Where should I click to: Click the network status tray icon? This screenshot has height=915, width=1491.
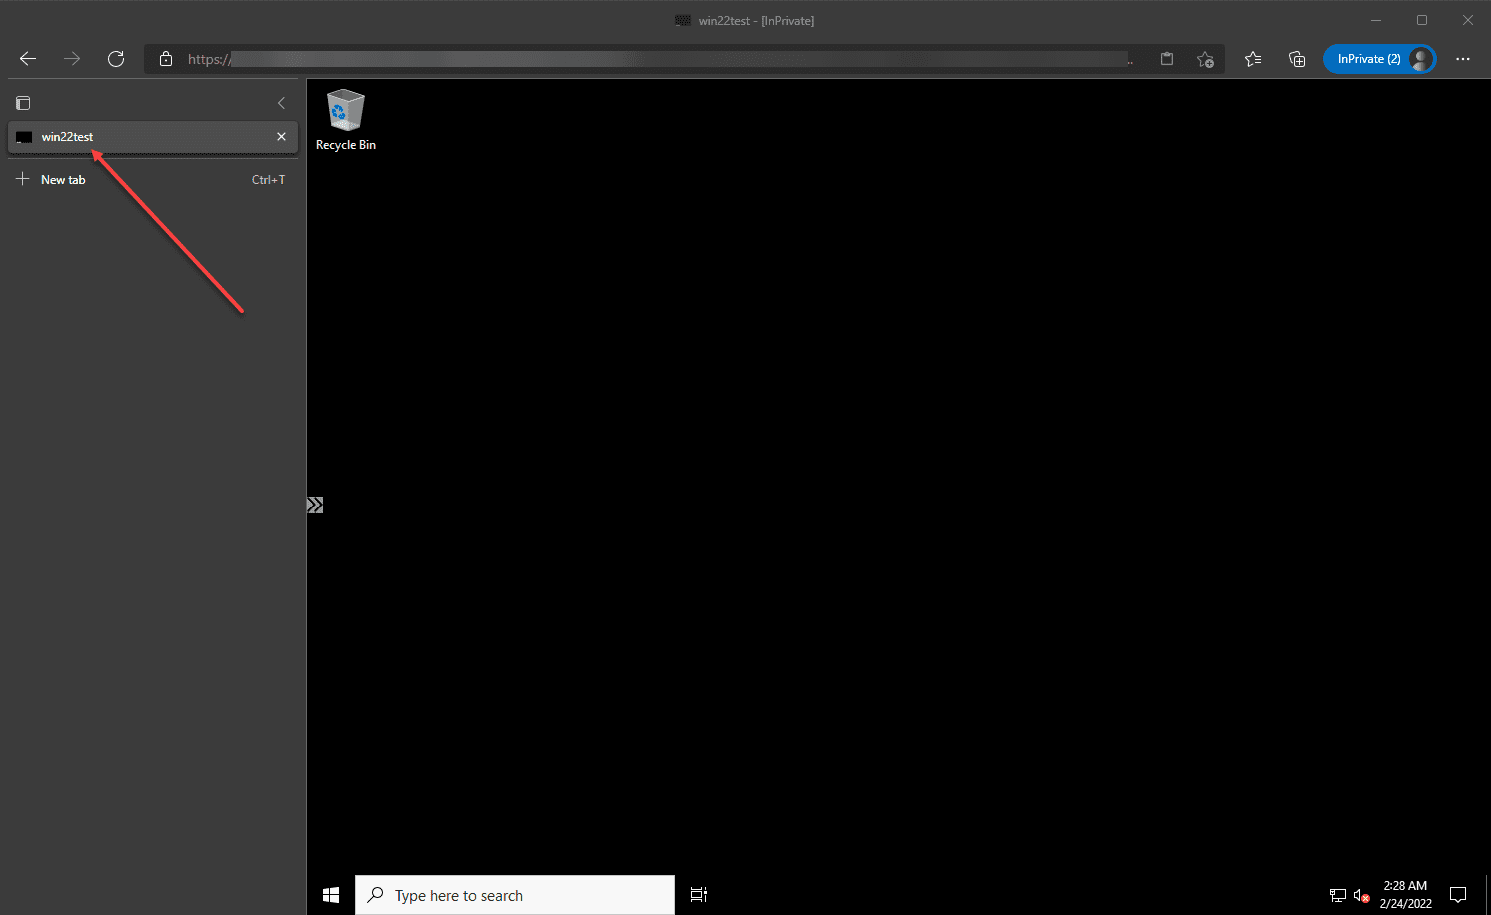1338,895
